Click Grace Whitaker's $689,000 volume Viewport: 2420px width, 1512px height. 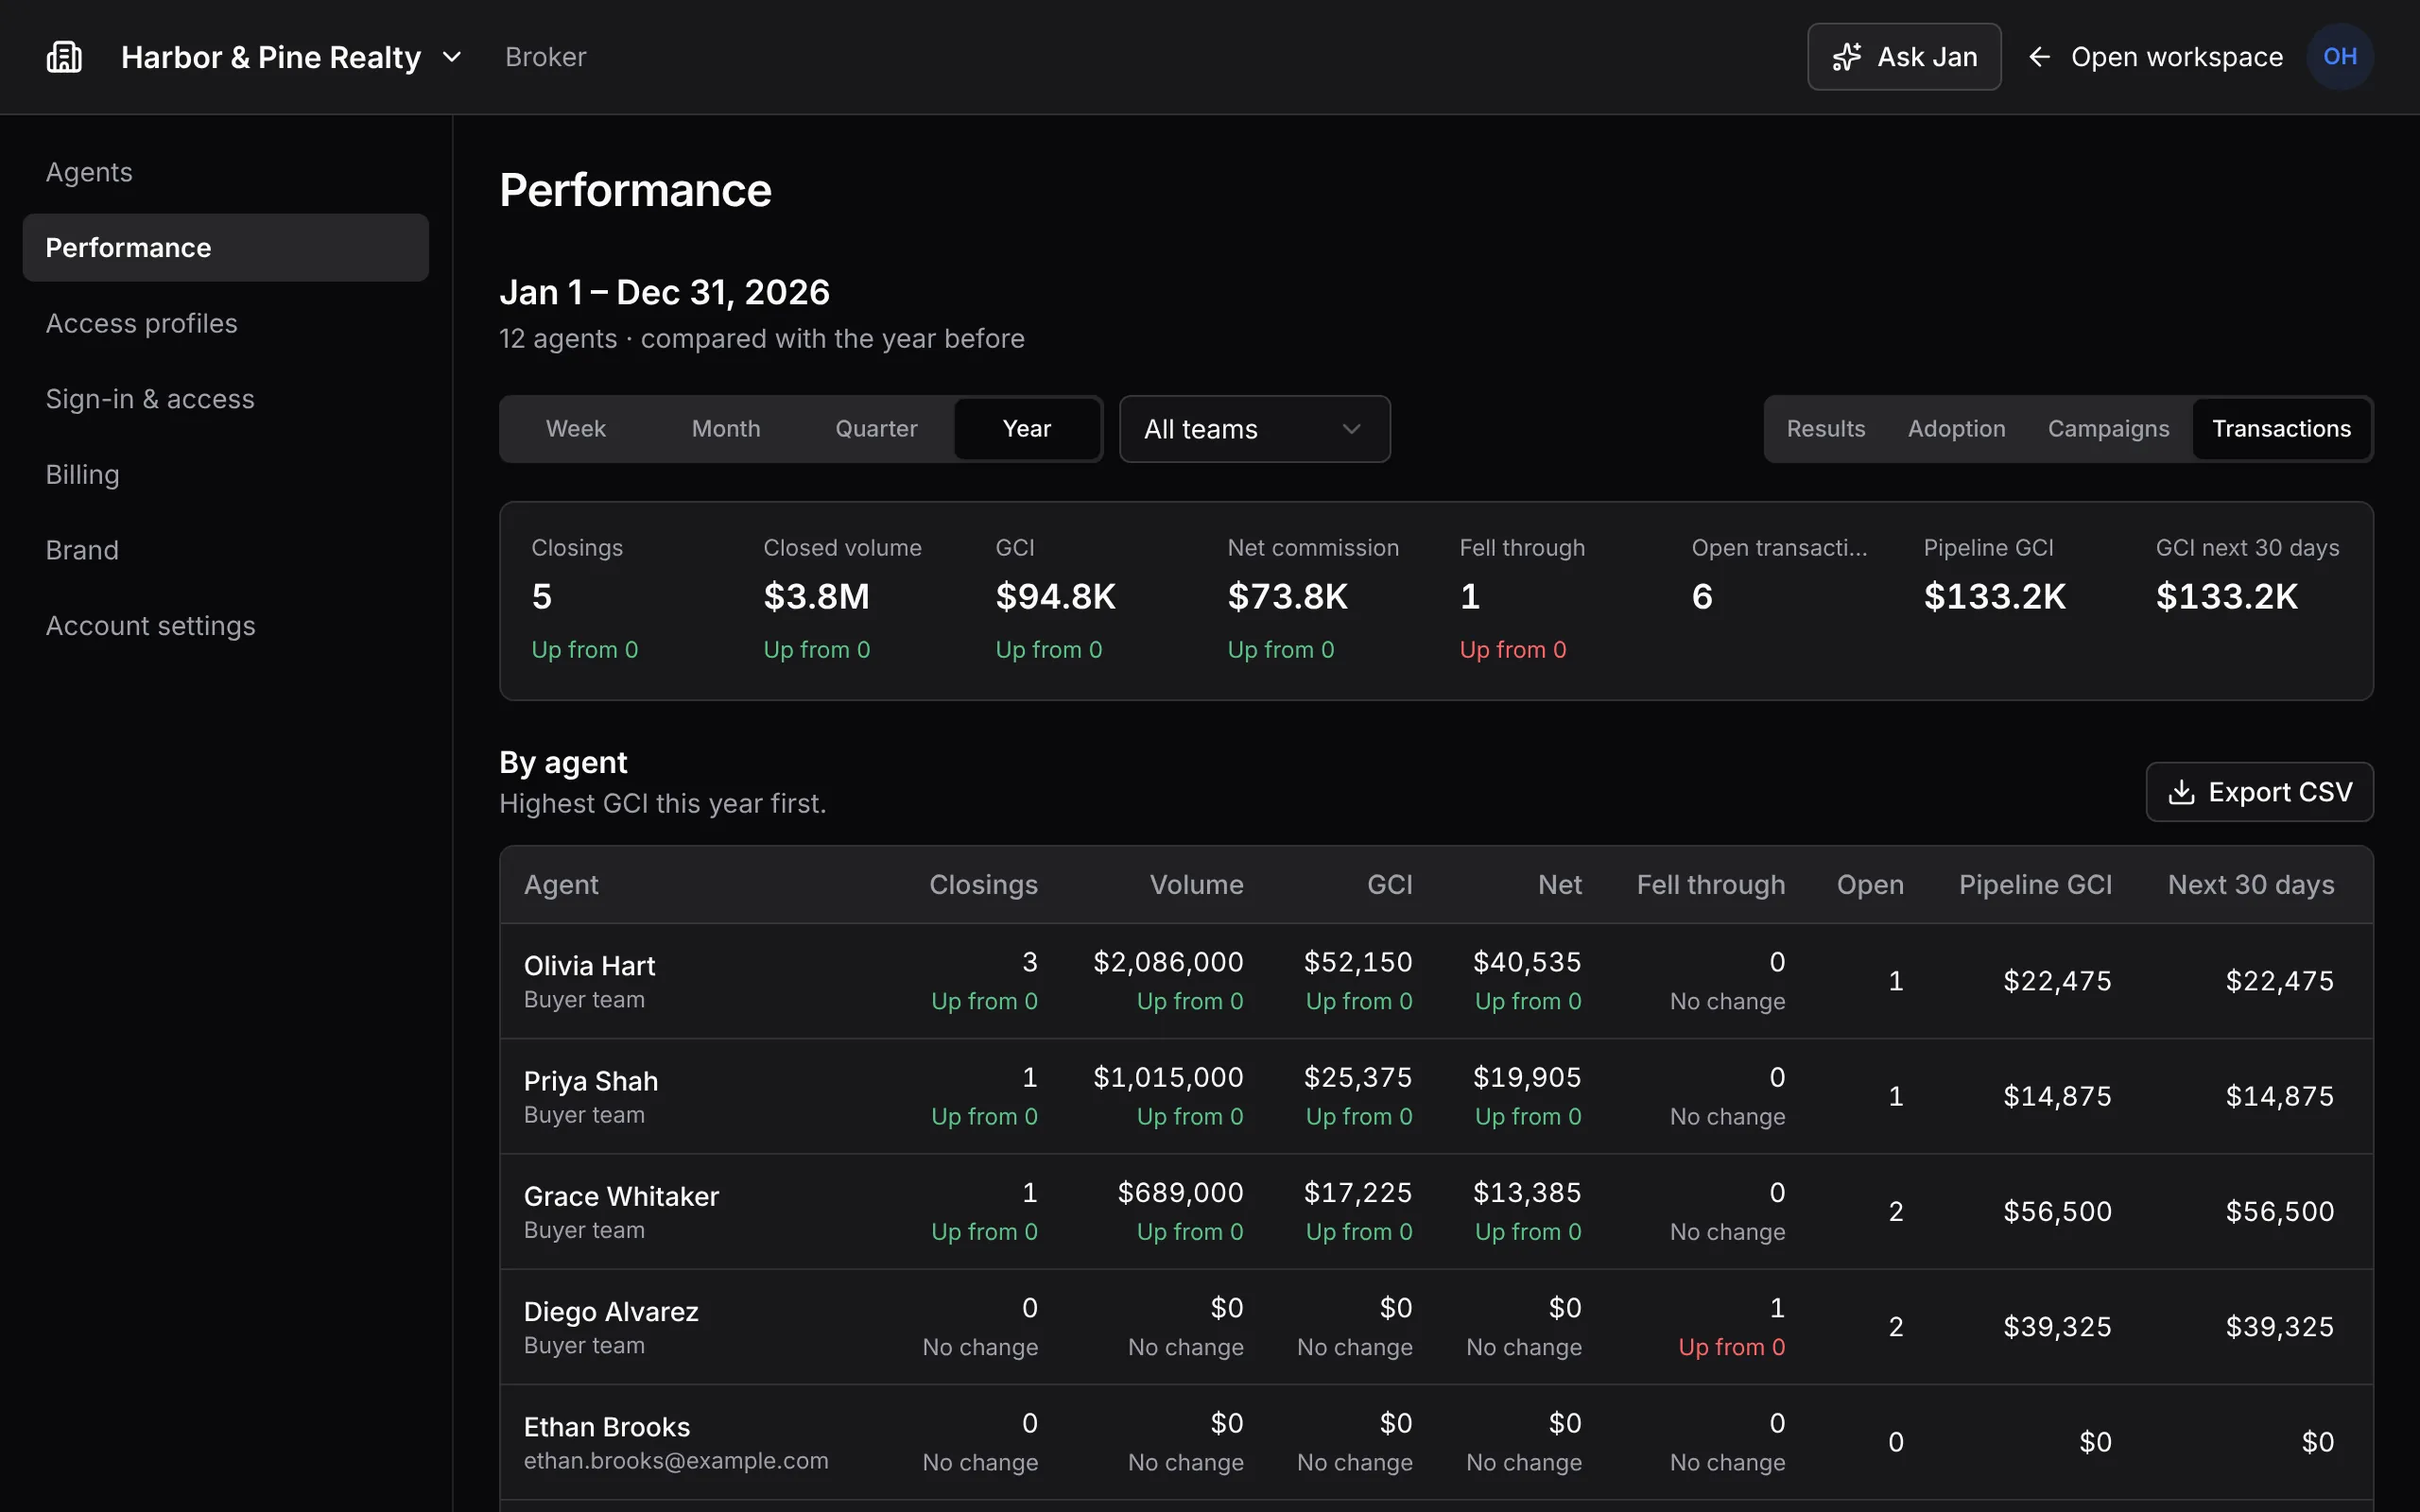point(1180,1192)
